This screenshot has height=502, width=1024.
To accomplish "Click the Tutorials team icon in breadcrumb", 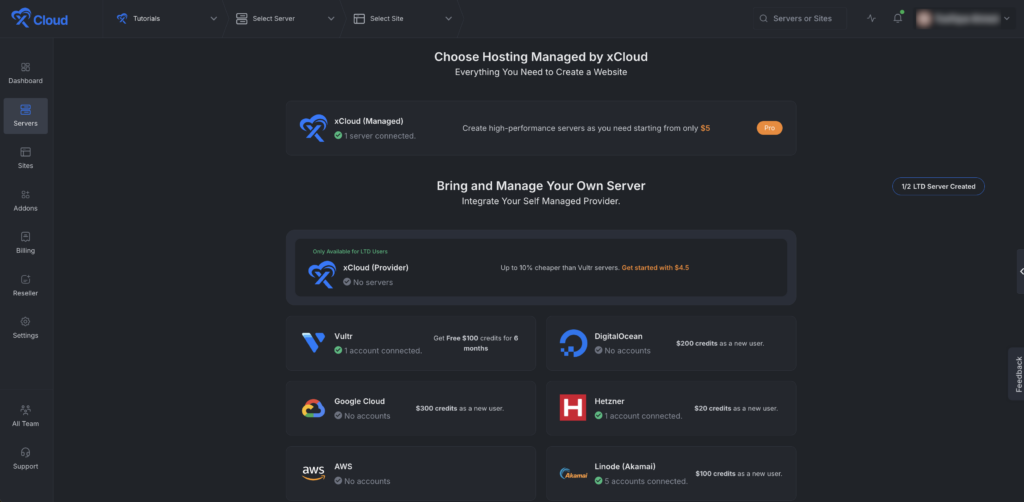I will click(122, 18).
